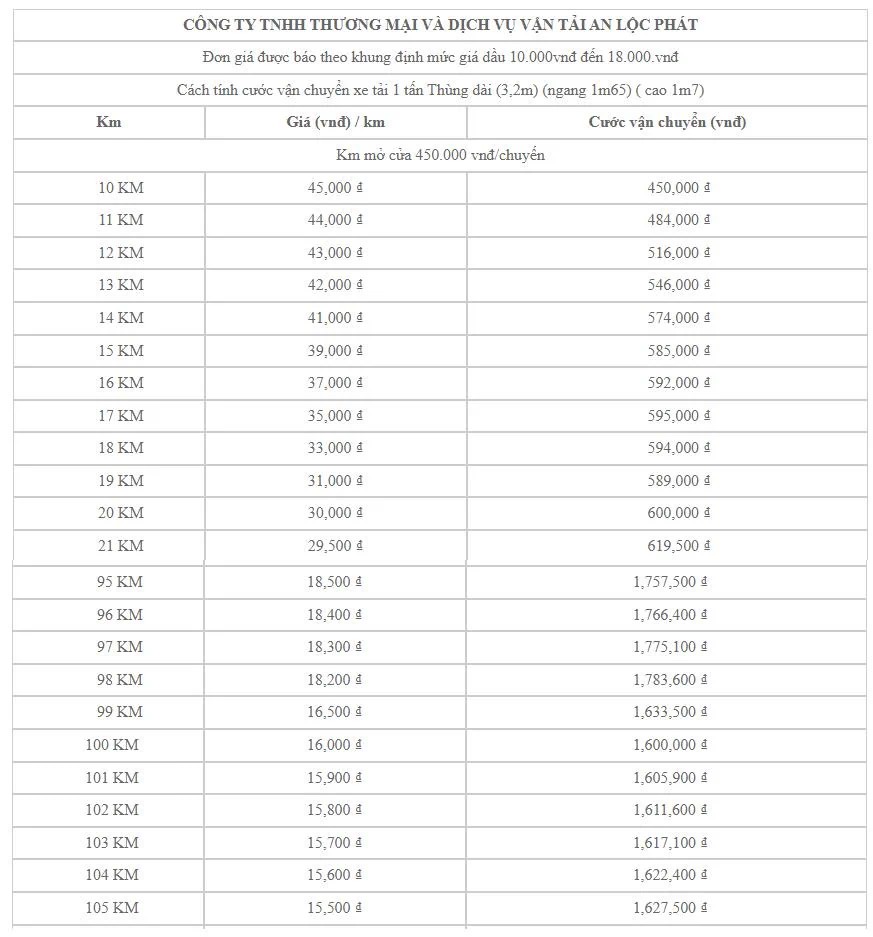Click the fuel price range note row
The image size is (873, 937).
[440, 57]
